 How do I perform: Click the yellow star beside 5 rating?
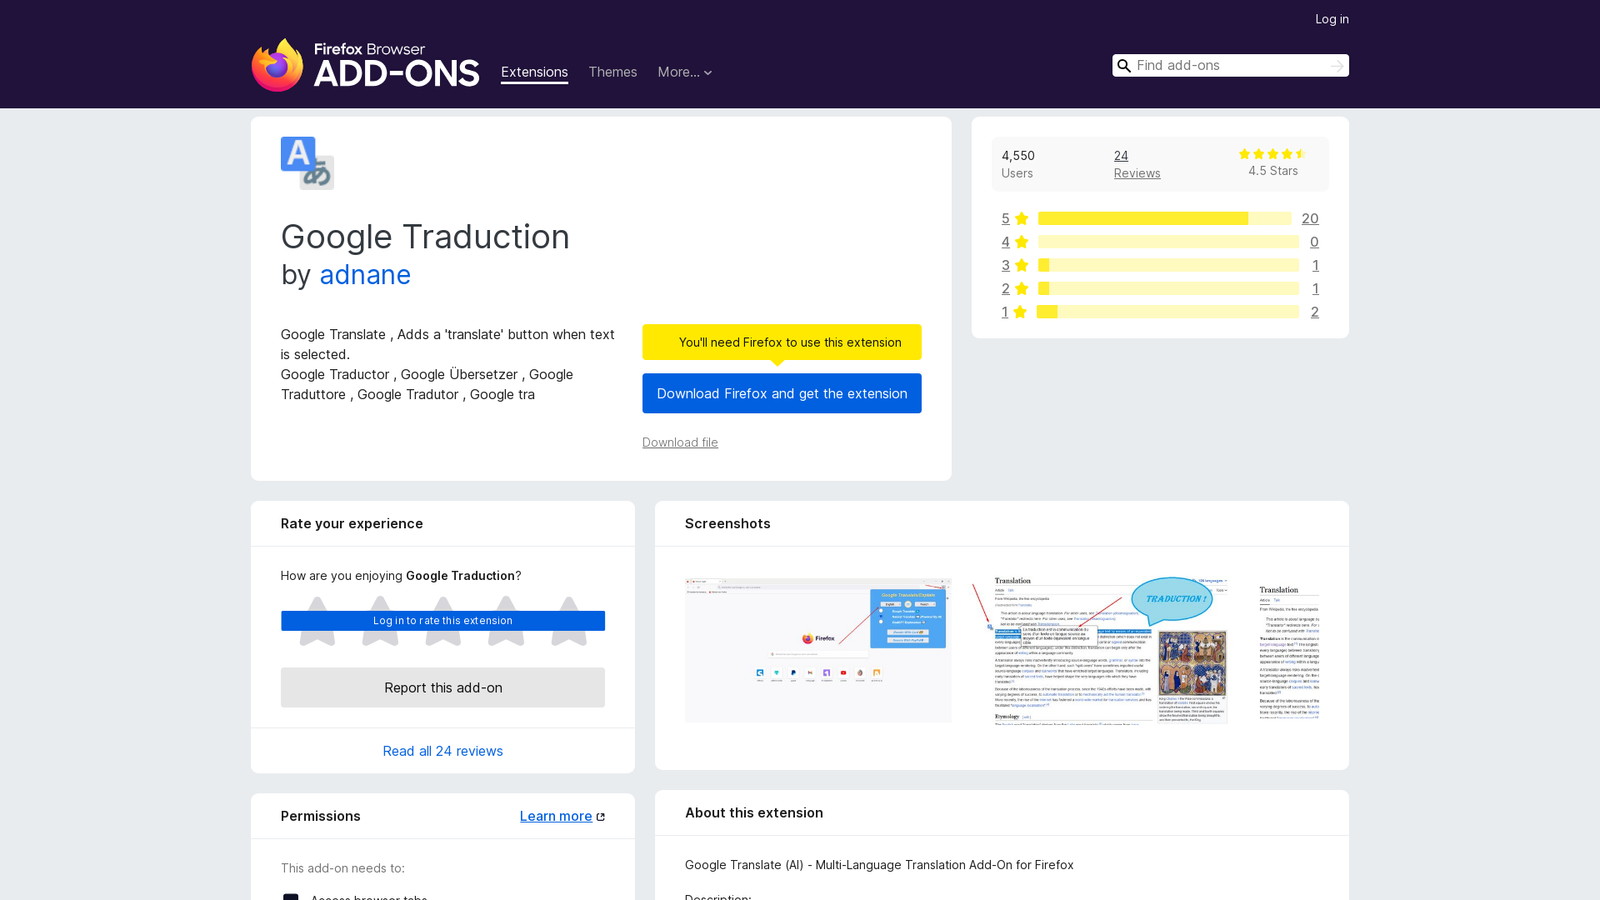point(1021,219)
